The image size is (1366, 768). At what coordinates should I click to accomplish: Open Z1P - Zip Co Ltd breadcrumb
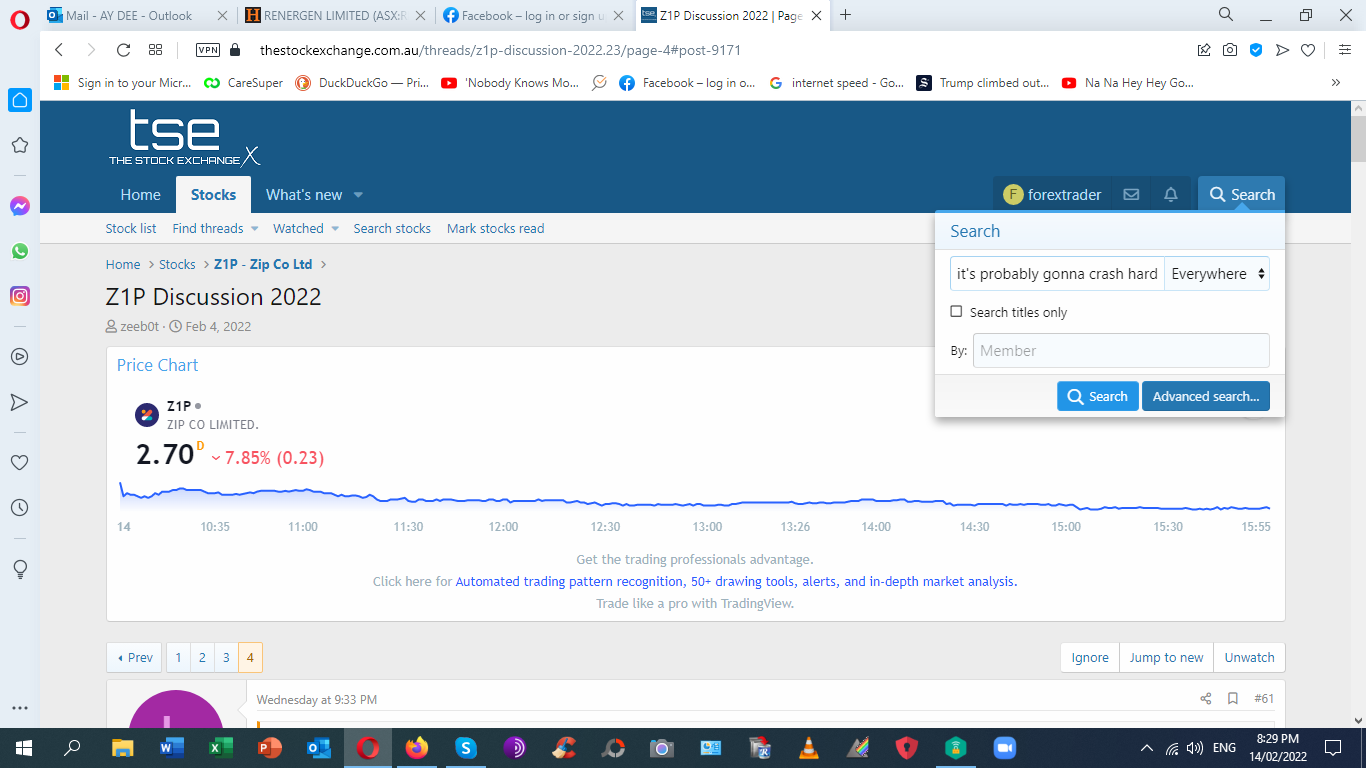263,265
